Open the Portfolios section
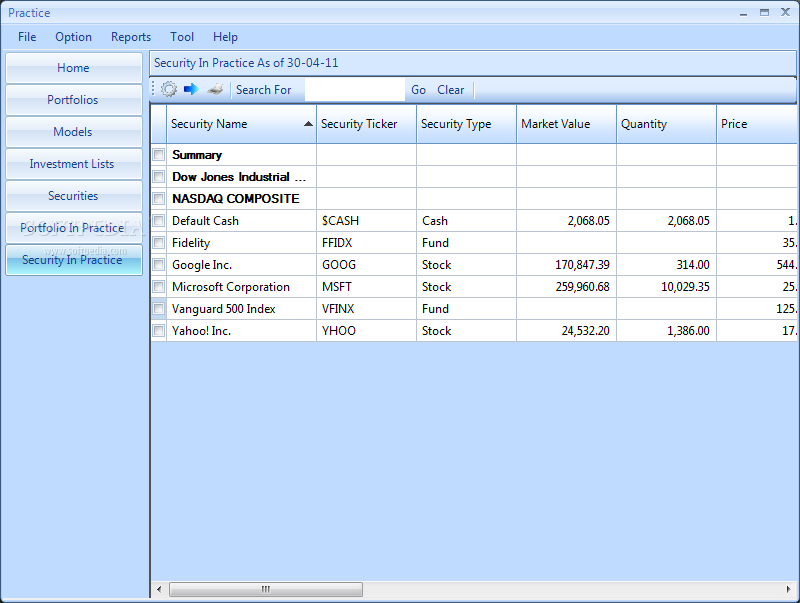The height and width of the screenshot is (603, 800). tap(73, 100)
